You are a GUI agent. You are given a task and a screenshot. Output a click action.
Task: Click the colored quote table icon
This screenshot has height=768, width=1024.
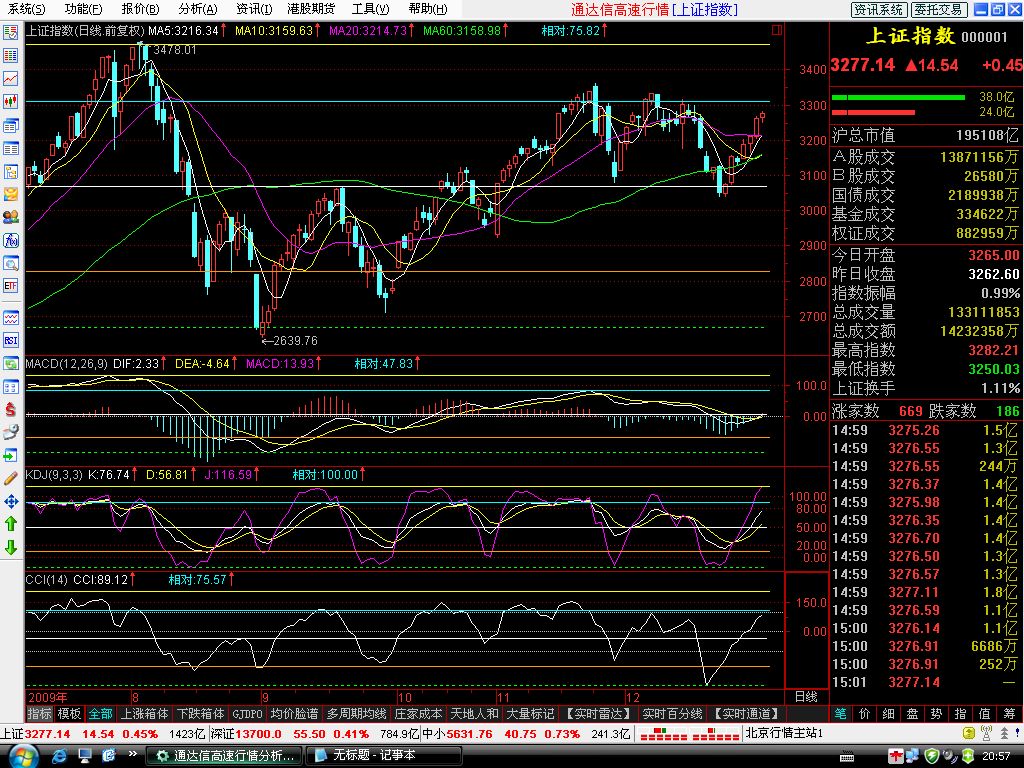point(11,56)
